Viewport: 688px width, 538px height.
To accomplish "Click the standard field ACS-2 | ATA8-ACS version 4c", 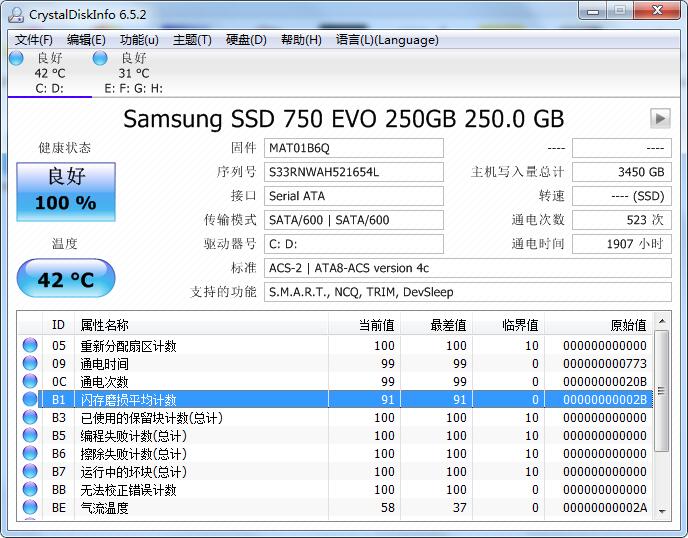I will tap(468, 268).
